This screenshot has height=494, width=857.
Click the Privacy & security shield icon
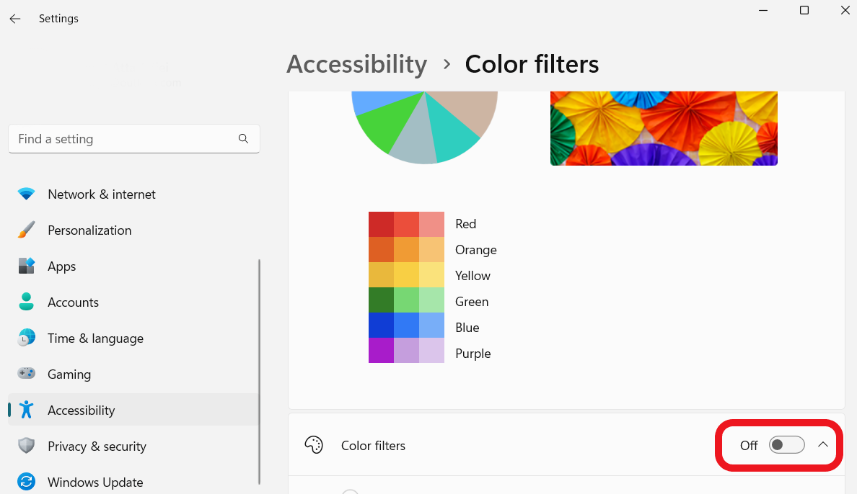(27, 446)
